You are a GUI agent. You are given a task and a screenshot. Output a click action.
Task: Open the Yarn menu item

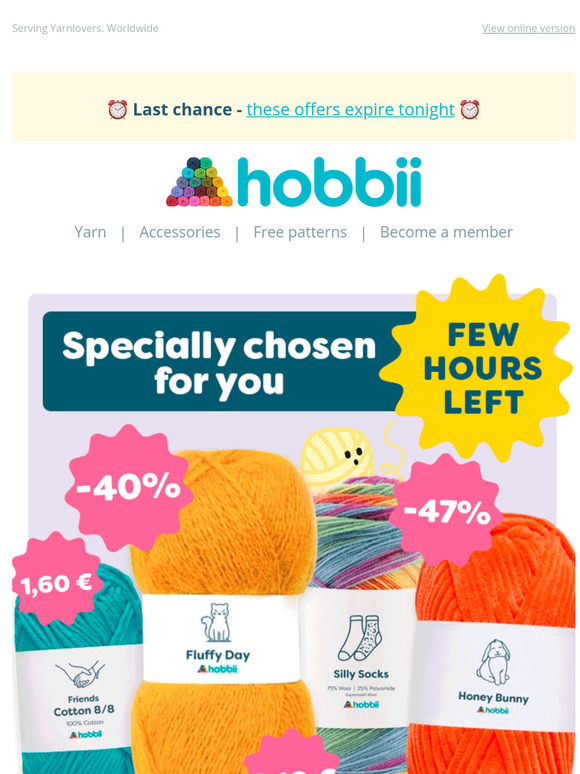(90, 232)
